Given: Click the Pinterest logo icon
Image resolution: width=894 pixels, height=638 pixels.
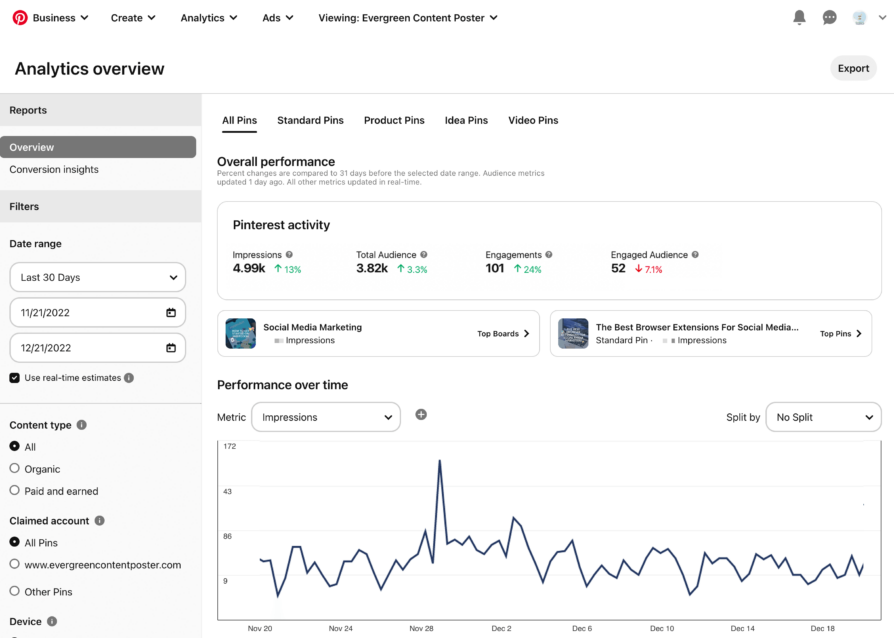Looking at the screenshot, I should [x=19, y=17].
